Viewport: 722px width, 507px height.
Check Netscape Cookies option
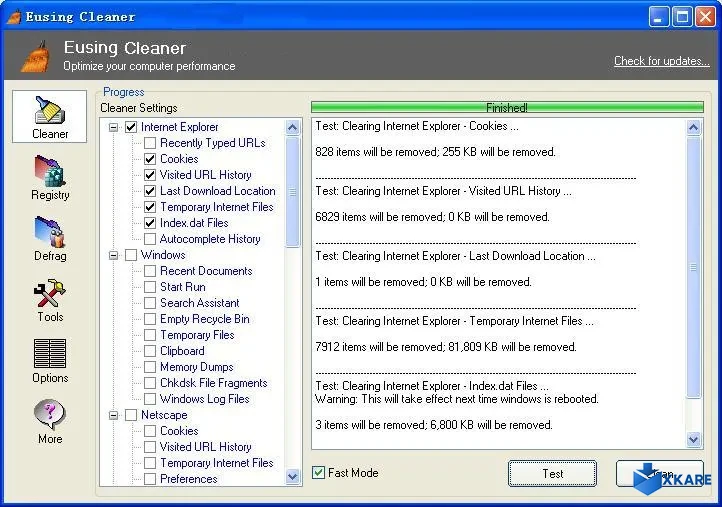[x=150, y=431]
